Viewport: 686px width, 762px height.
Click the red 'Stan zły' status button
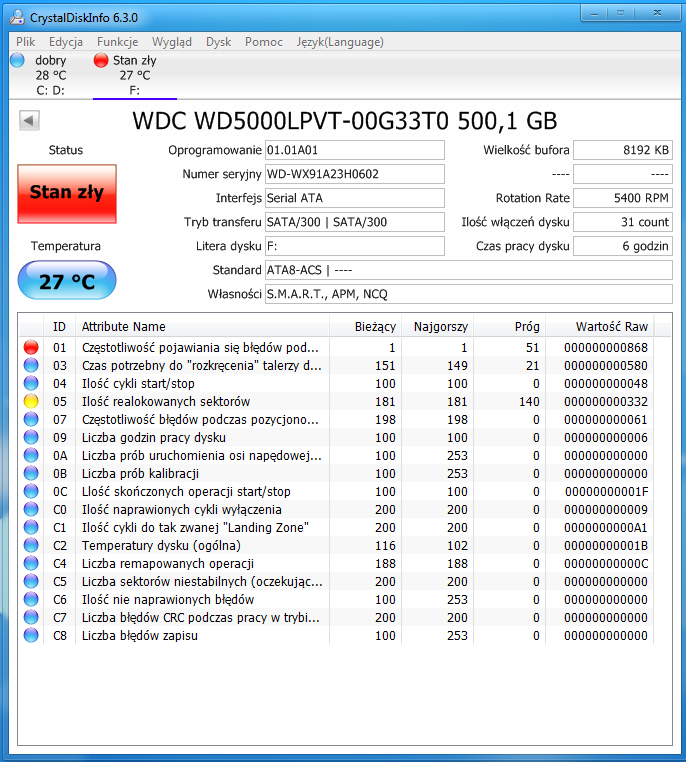(x=67, y=194)
